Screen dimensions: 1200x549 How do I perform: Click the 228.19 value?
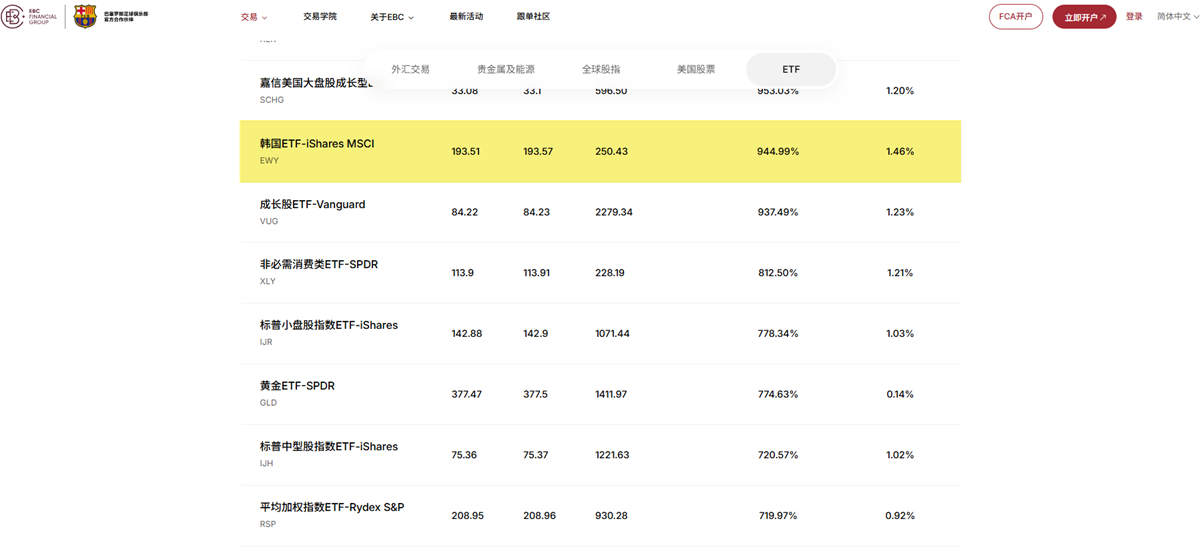610,273
